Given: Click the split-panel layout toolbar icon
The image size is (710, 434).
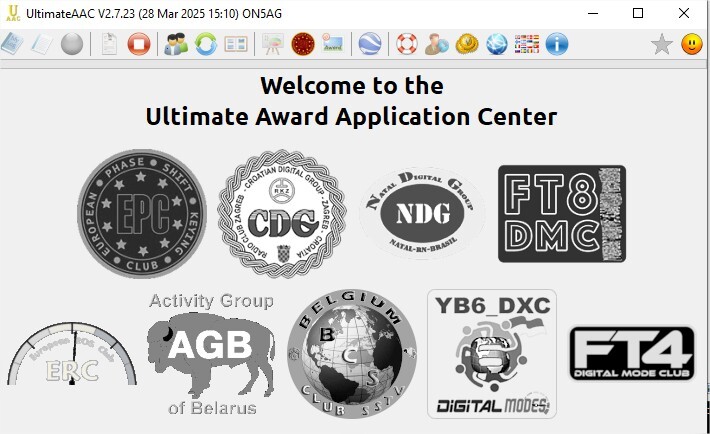Looking at the screenshot, I should pyautogui.click(x=236, y=44).
